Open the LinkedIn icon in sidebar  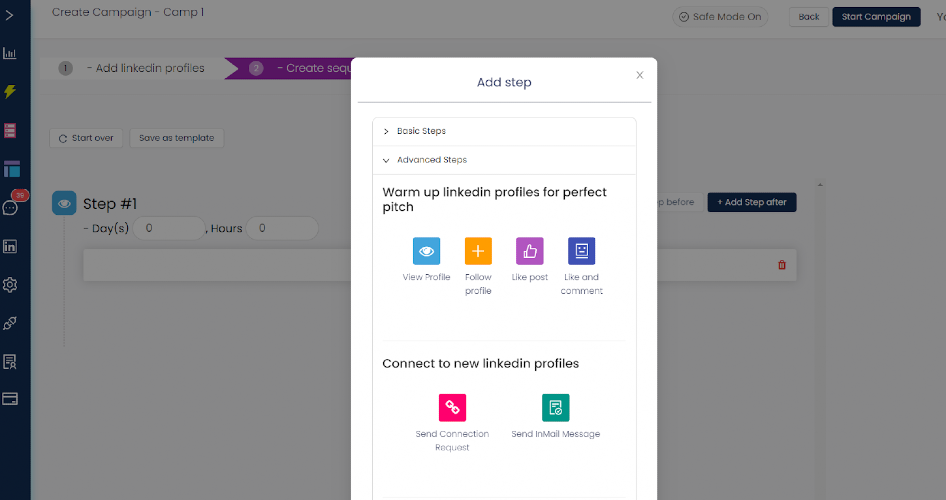tap(10, 246)
